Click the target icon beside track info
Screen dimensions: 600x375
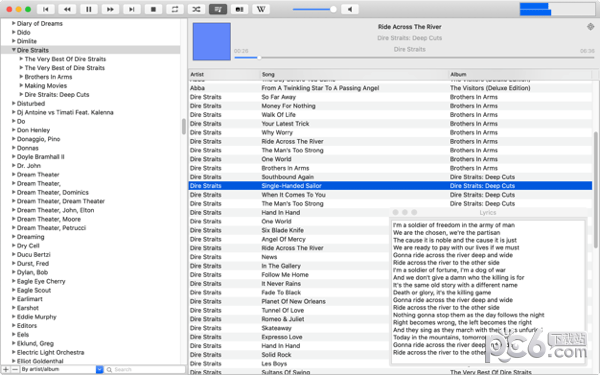tap(590, 27)
